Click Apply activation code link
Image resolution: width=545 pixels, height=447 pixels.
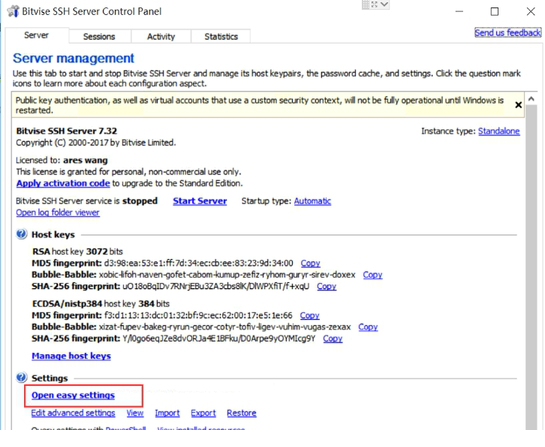pyautogui.click(x=63, y=183)
